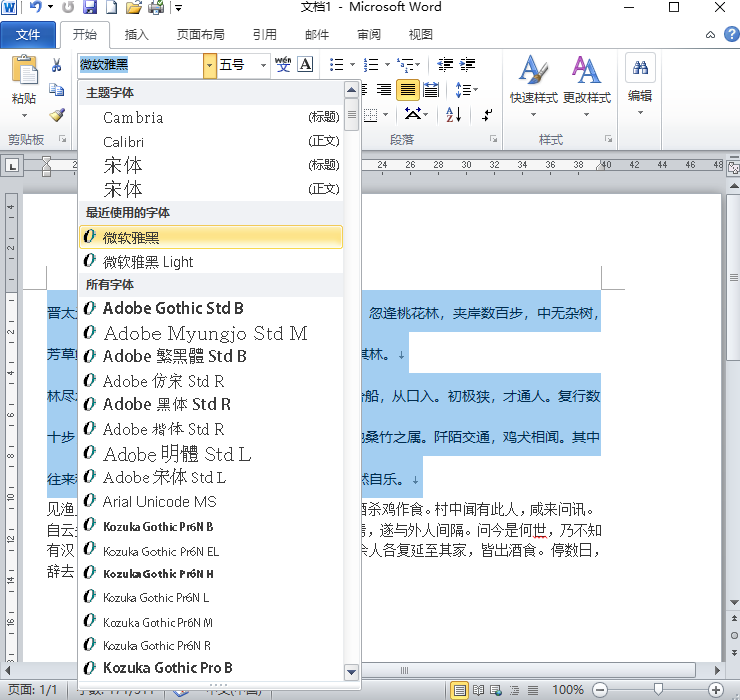Click the character border A icon
The image size is (740, 700).
tap(305, 64)
